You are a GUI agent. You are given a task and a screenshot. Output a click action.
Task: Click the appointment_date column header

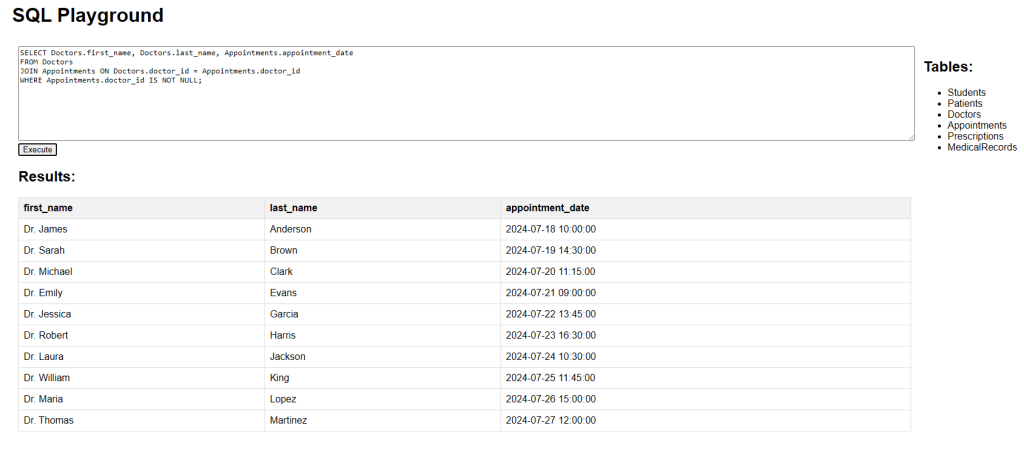point(705,208)
